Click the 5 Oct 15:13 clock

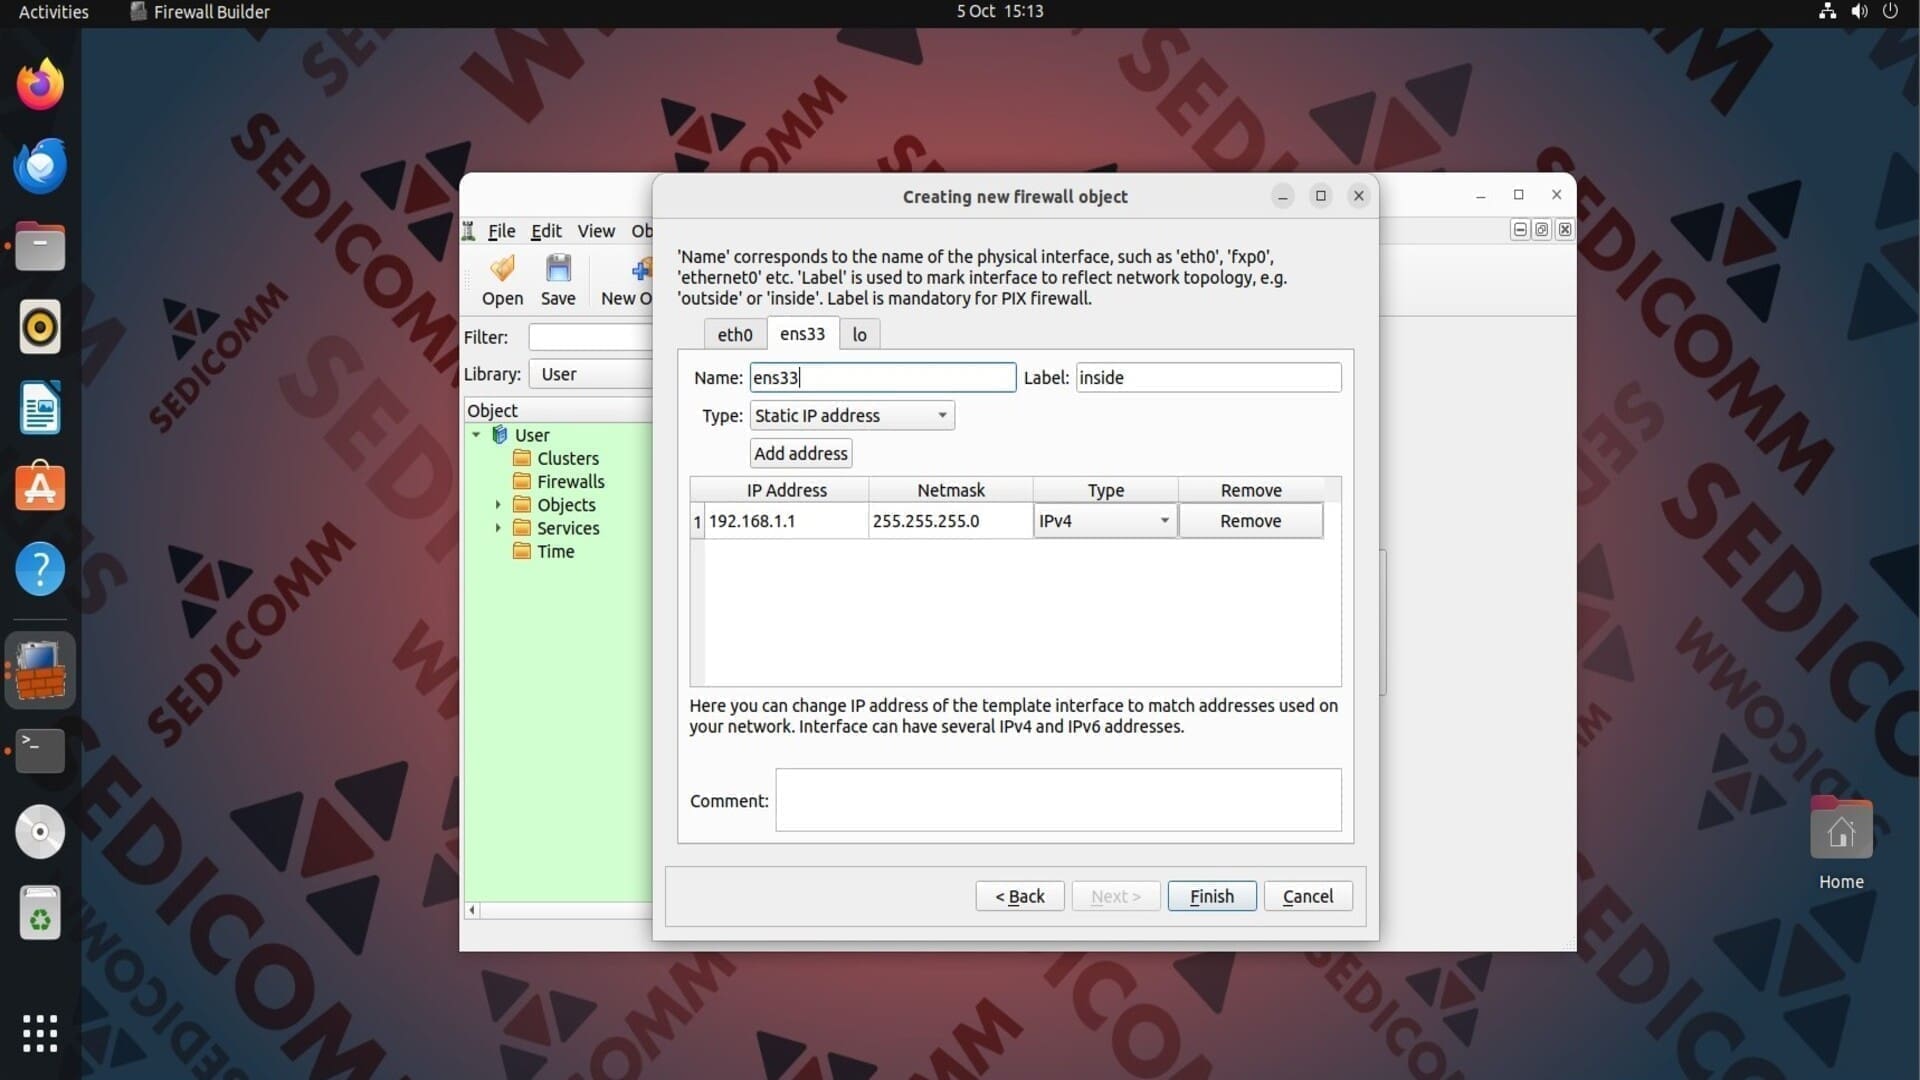coord(999,11)
